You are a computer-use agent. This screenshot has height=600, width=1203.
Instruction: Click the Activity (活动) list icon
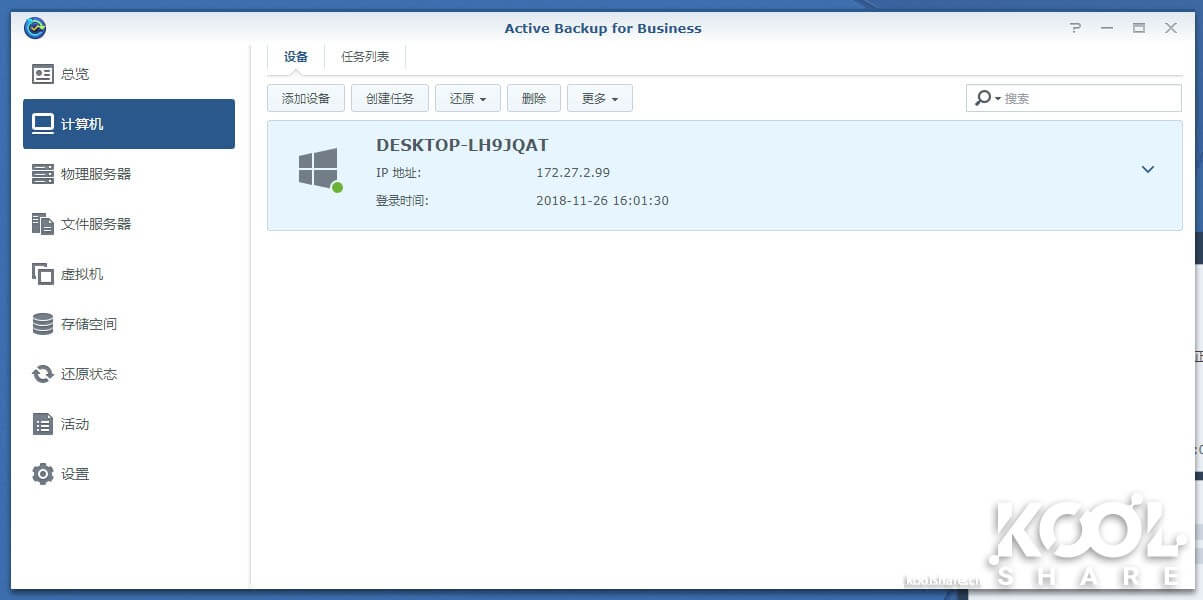43,424
